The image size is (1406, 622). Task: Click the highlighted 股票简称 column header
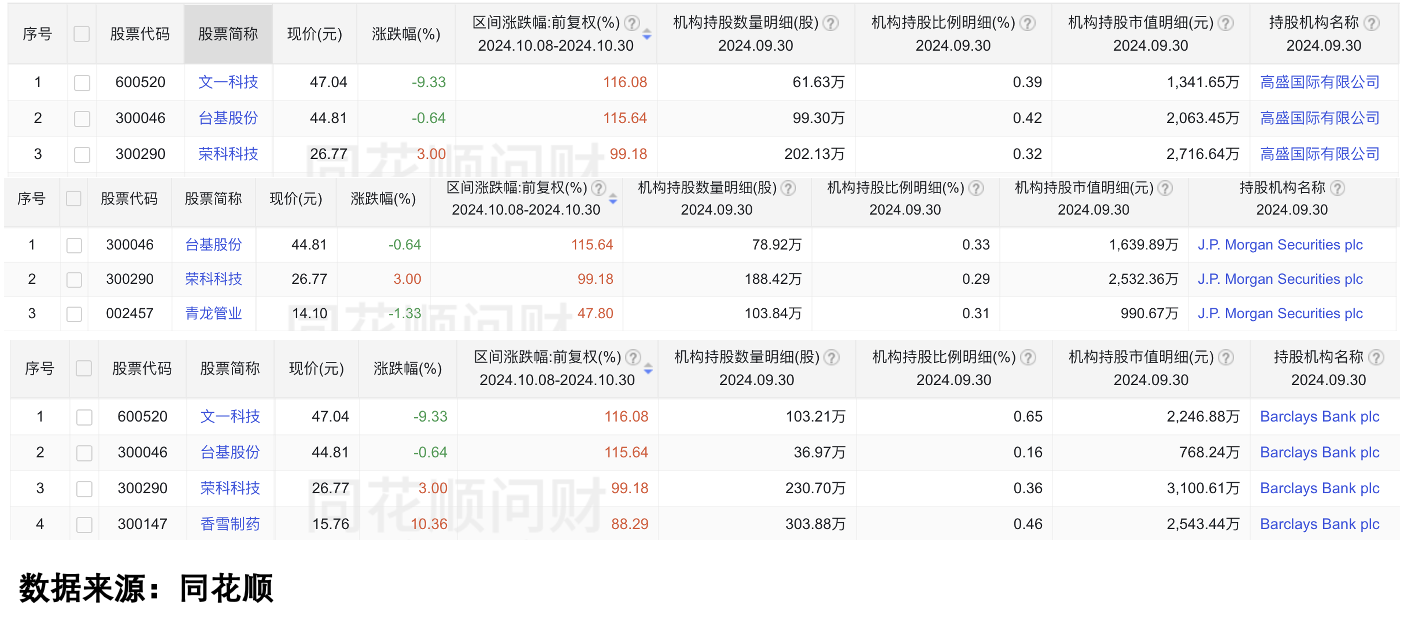[x=228, y=34]
